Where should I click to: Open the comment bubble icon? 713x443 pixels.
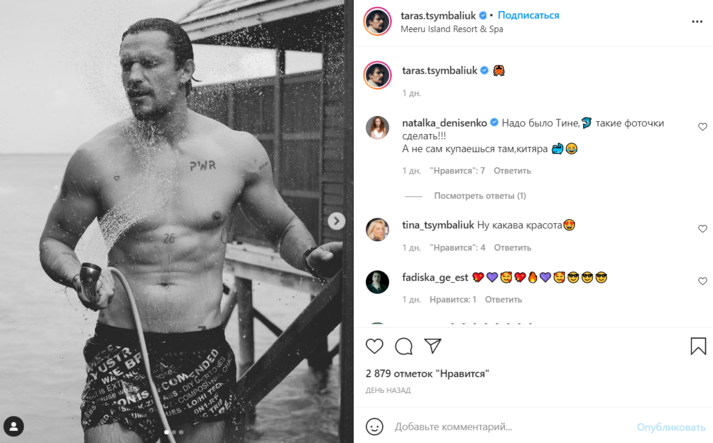(403, 346)
